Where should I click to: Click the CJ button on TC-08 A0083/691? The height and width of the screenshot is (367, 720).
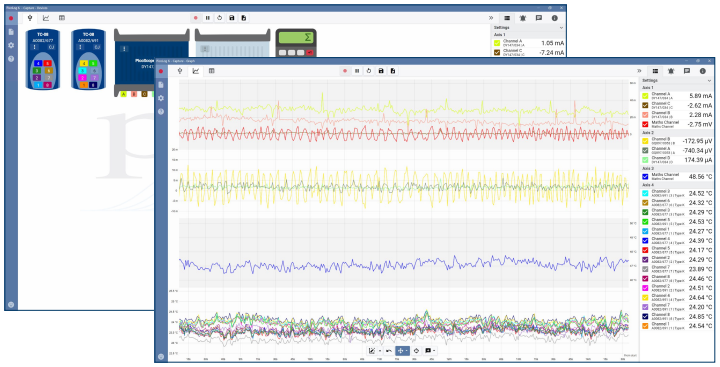point(97,47)
